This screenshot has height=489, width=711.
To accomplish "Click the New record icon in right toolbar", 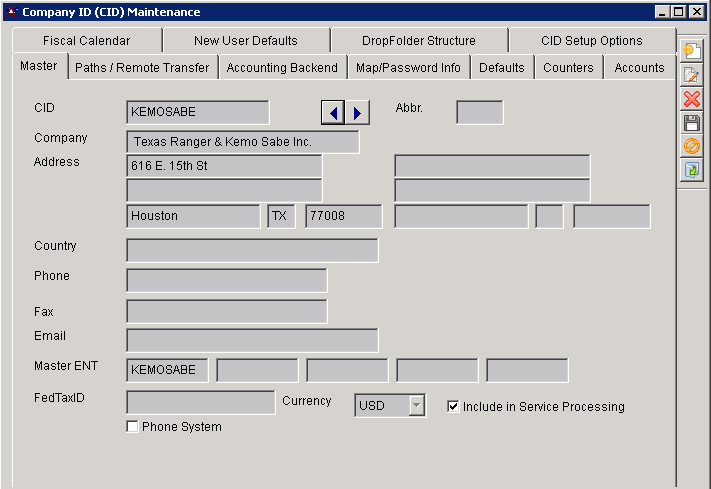I will pyautogui.click(x=692, y=52).
